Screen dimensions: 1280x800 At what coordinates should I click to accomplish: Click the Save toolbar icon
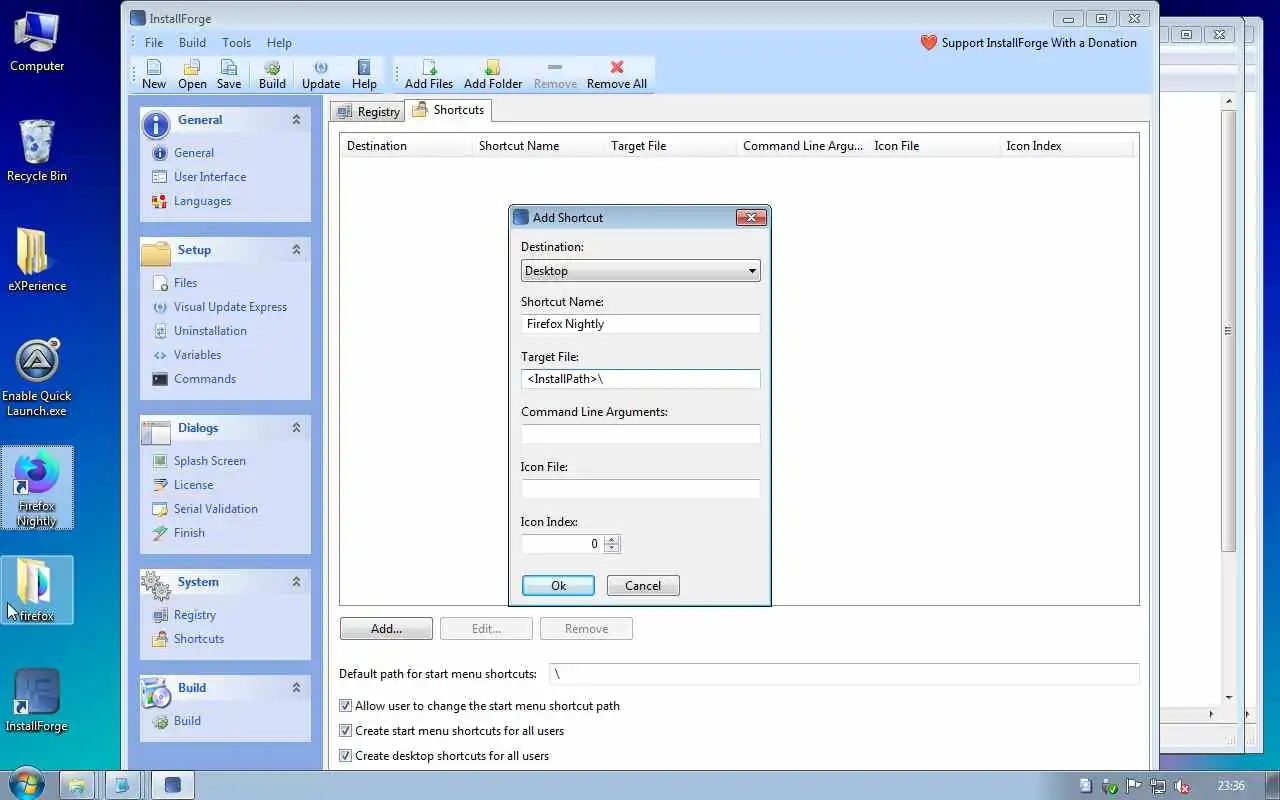tap(229, 74)
